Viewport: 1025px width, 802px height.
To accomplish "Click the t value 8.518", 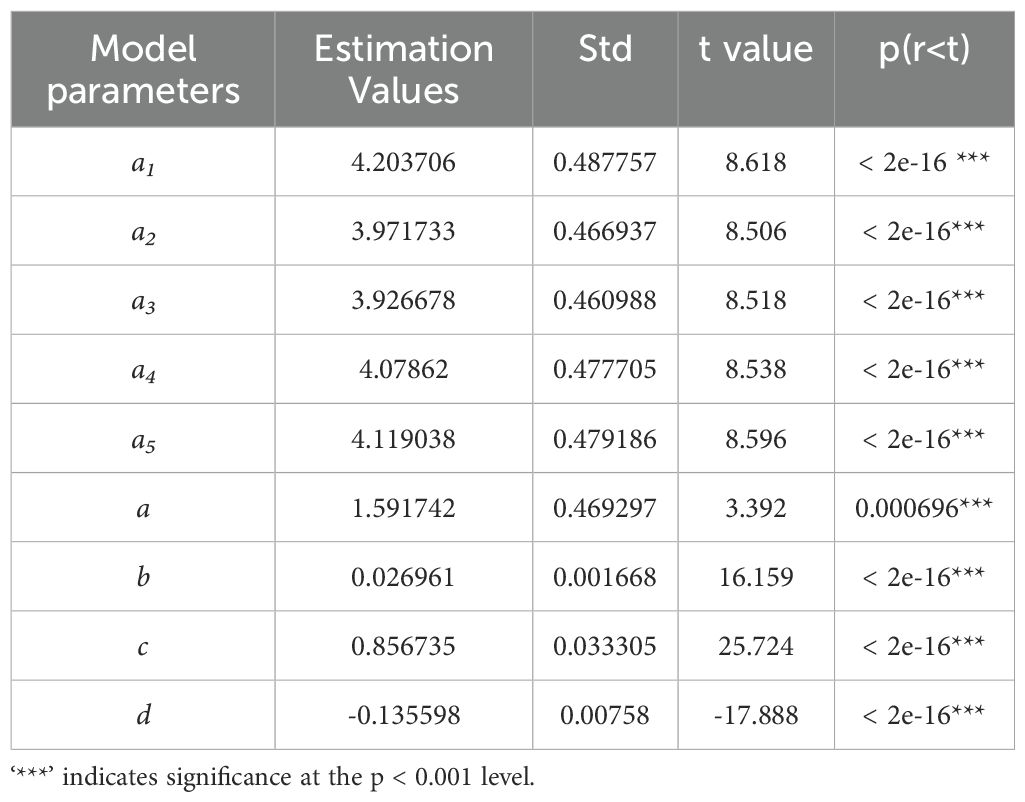I will point(756,300).
